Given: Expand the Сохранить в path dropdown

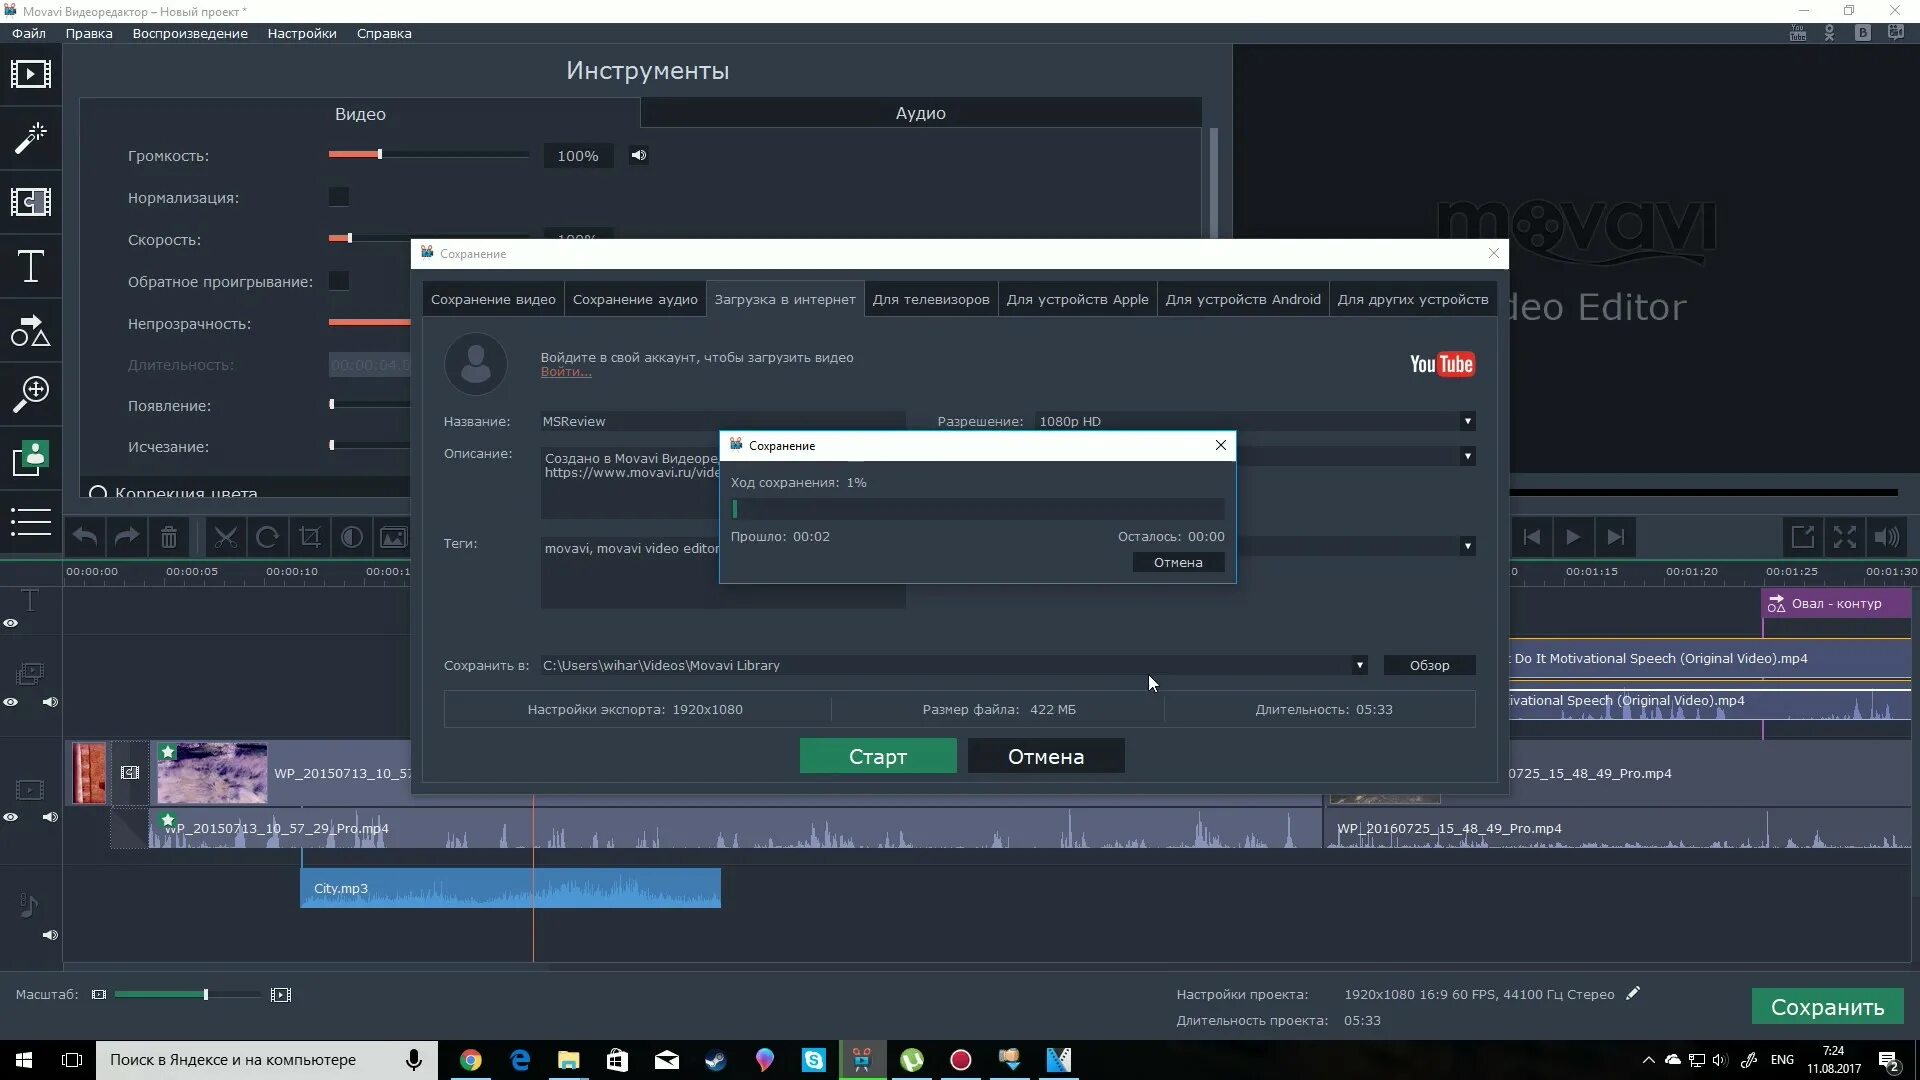Looking at the screenshot, I should [1359, 665].
